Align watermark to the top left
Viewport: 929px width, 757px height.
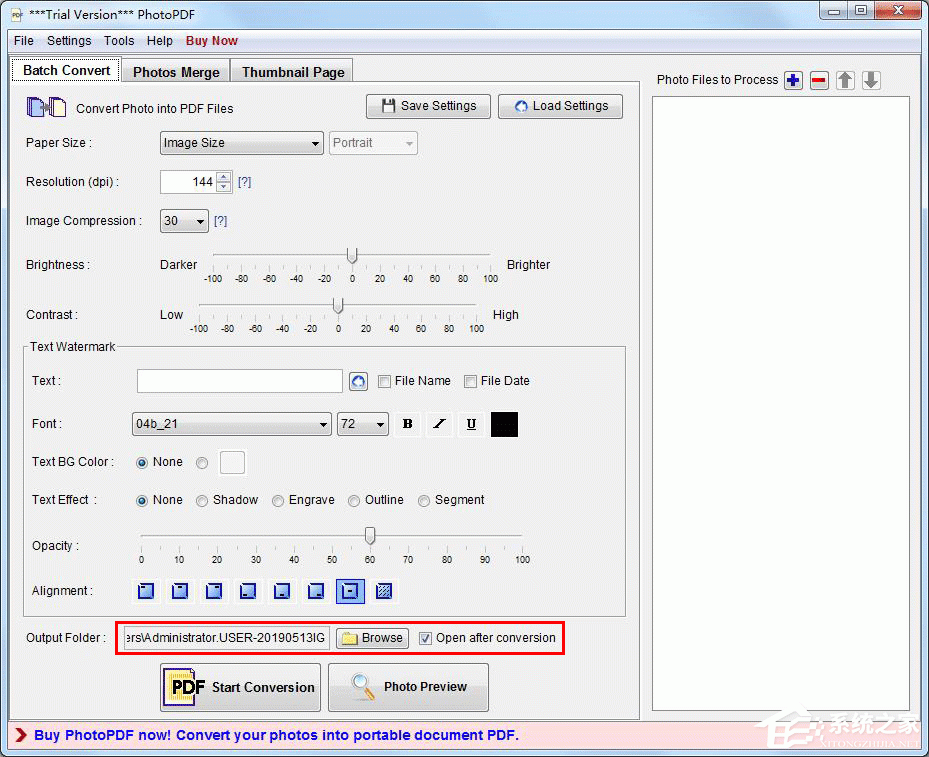pyautogui.click(x=146, y=591)
